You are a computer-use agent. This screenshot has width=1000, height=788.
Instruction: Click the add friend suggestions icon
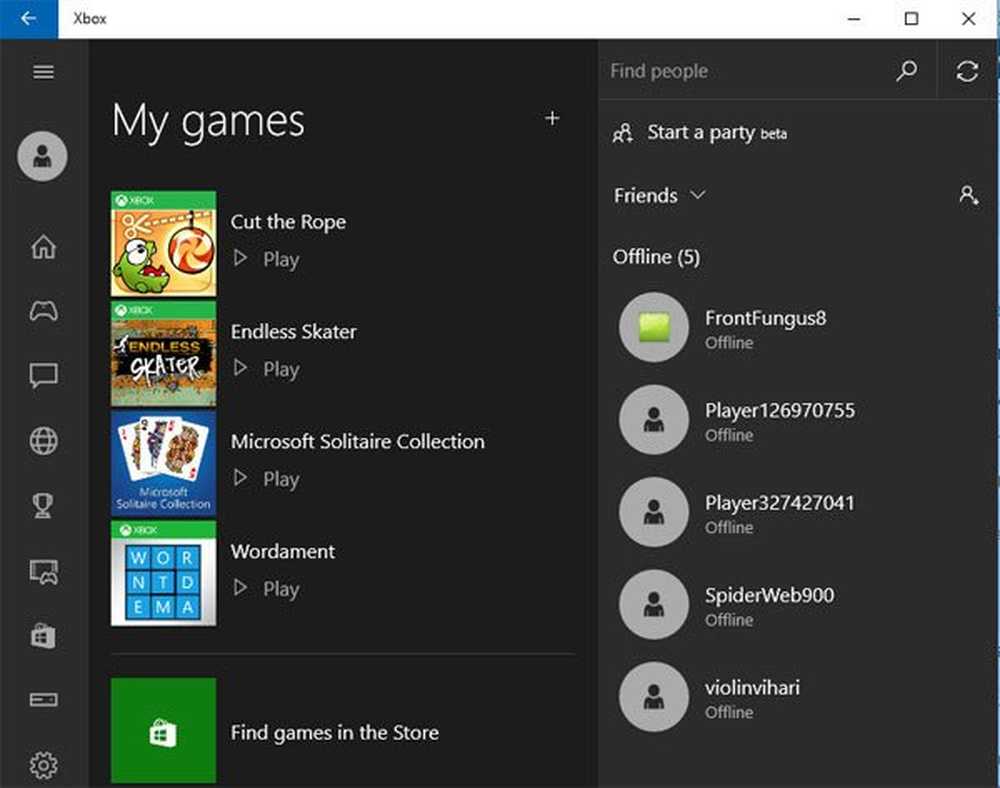coord(968,196)
